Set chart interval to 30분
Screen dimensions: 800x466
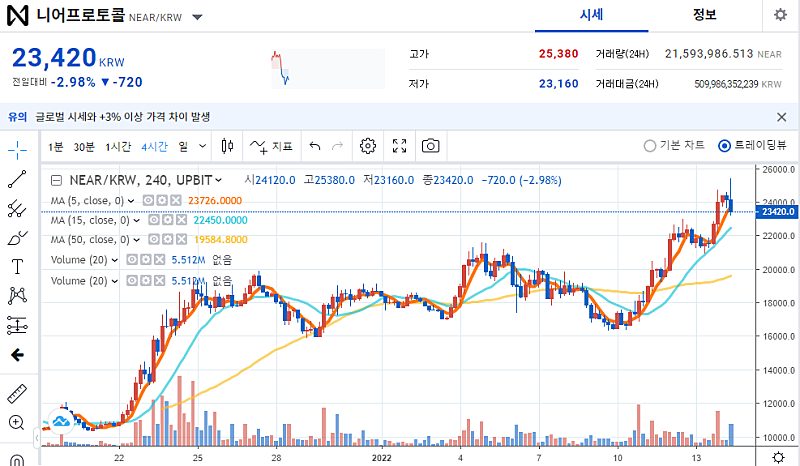(x=84, y=147)
